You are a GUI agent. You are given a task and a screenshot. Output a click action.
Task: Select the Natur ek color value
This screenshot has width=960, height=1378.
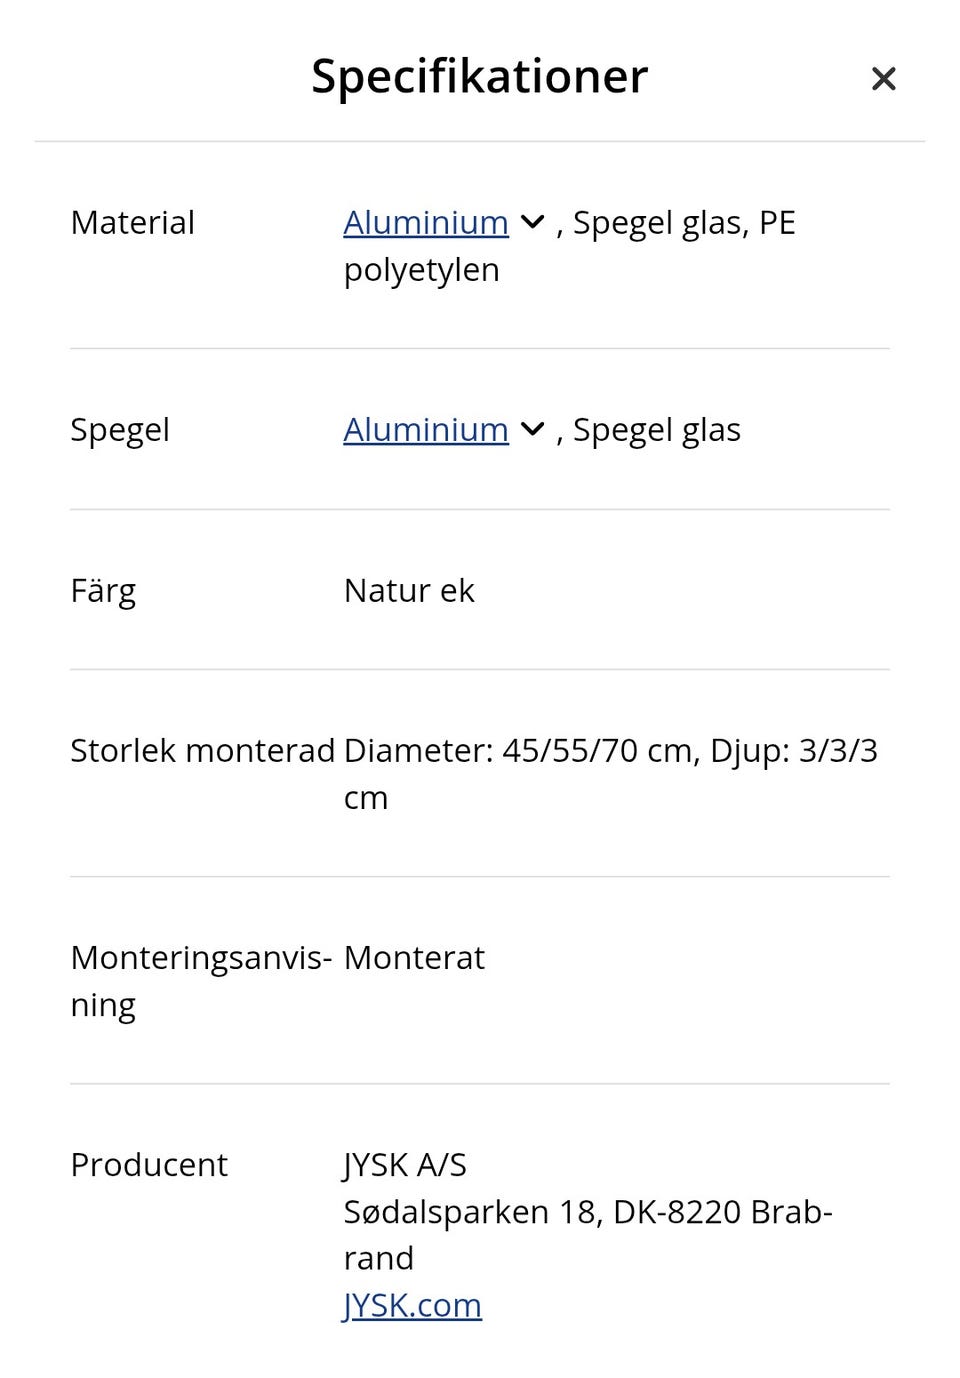(x=409, y=591)
